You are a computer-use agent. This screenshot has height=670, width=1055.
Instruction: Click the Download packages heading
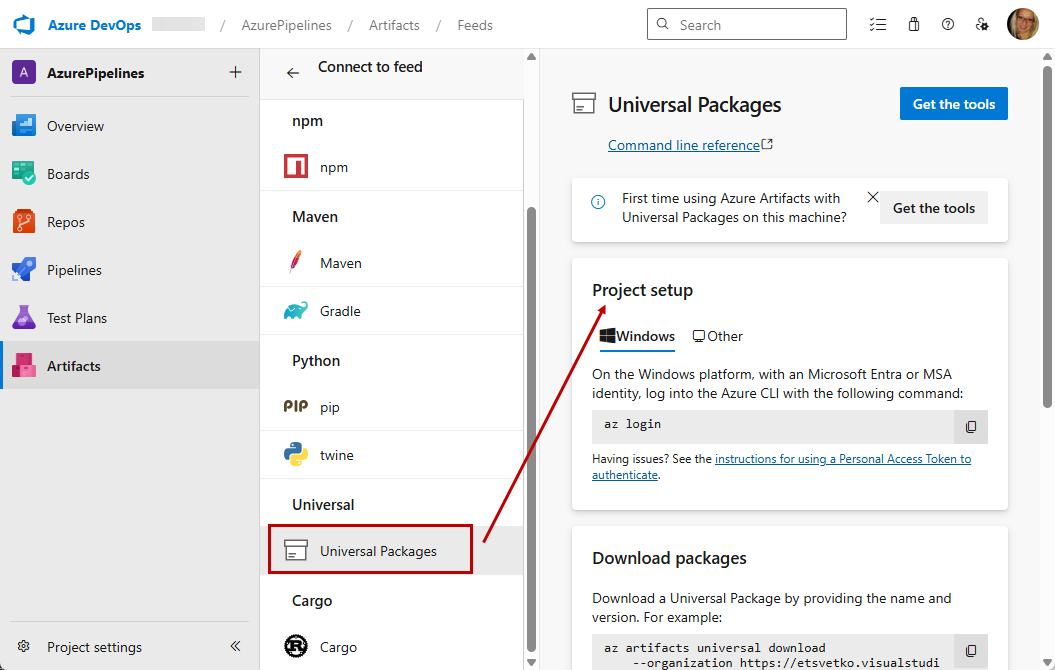coord(669,558)
